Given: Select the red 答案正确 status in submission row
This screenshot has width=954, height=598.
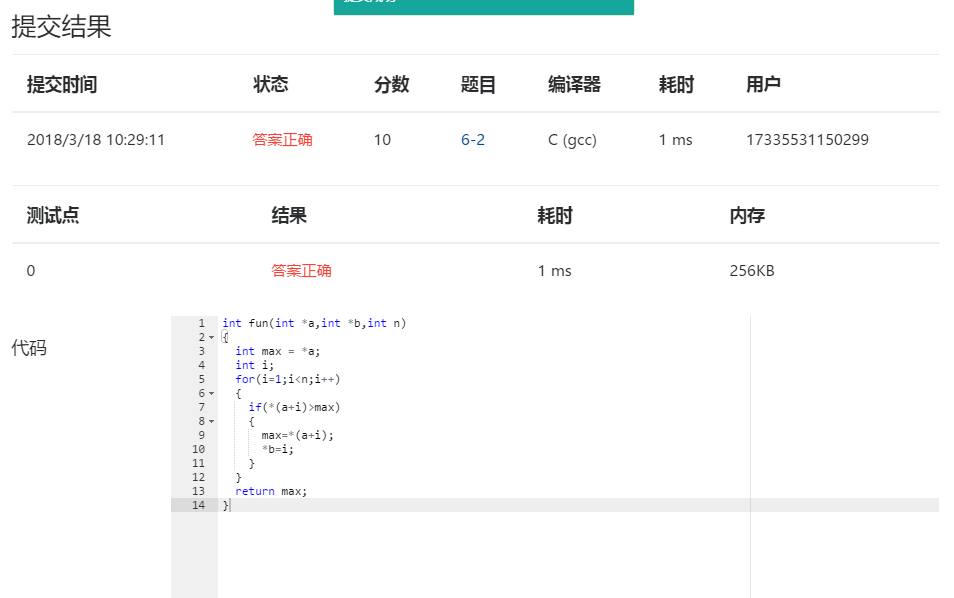Looking at the screenshot, I should 282,140.
